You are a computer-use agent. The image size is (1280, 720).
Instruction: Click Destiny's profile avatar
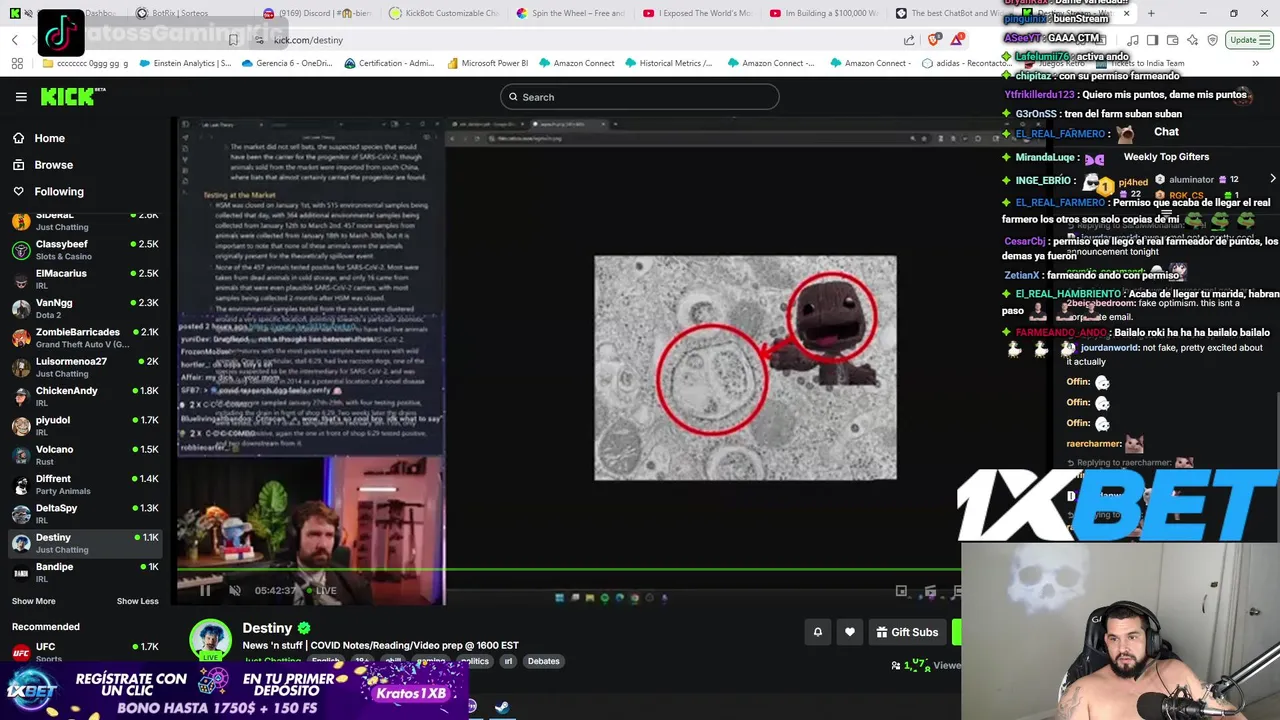point(210,639)
